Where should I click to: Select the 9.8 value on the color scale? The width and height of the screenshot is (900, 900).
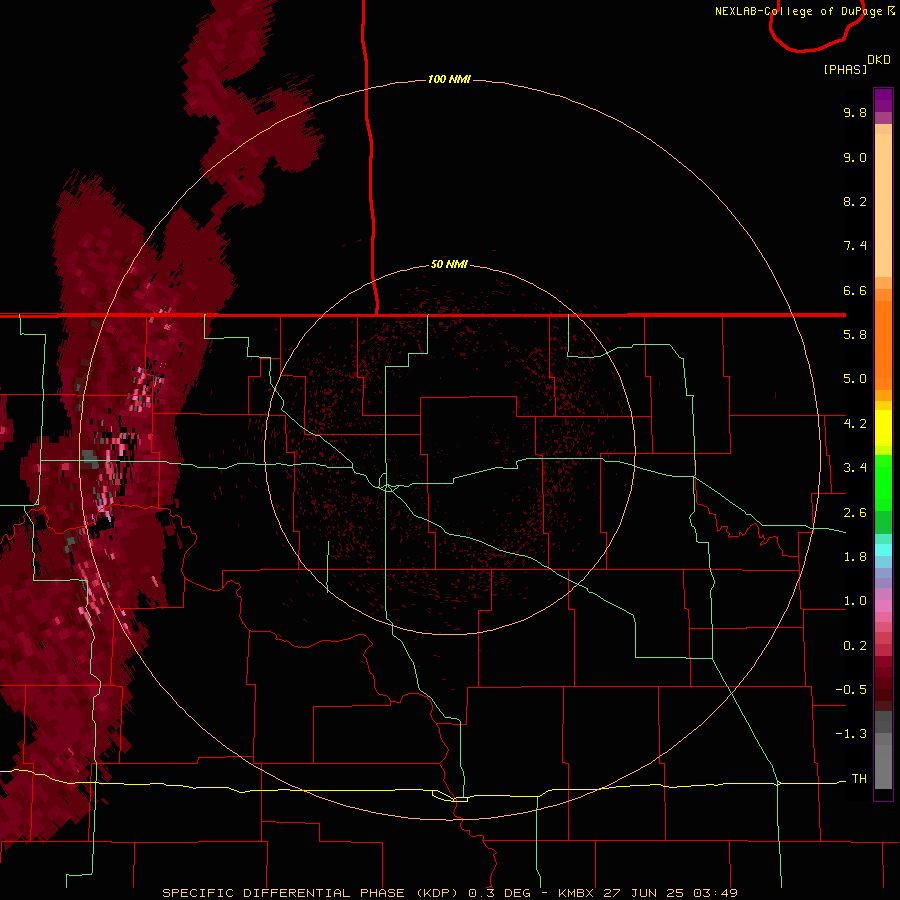[x=855, y=112]
